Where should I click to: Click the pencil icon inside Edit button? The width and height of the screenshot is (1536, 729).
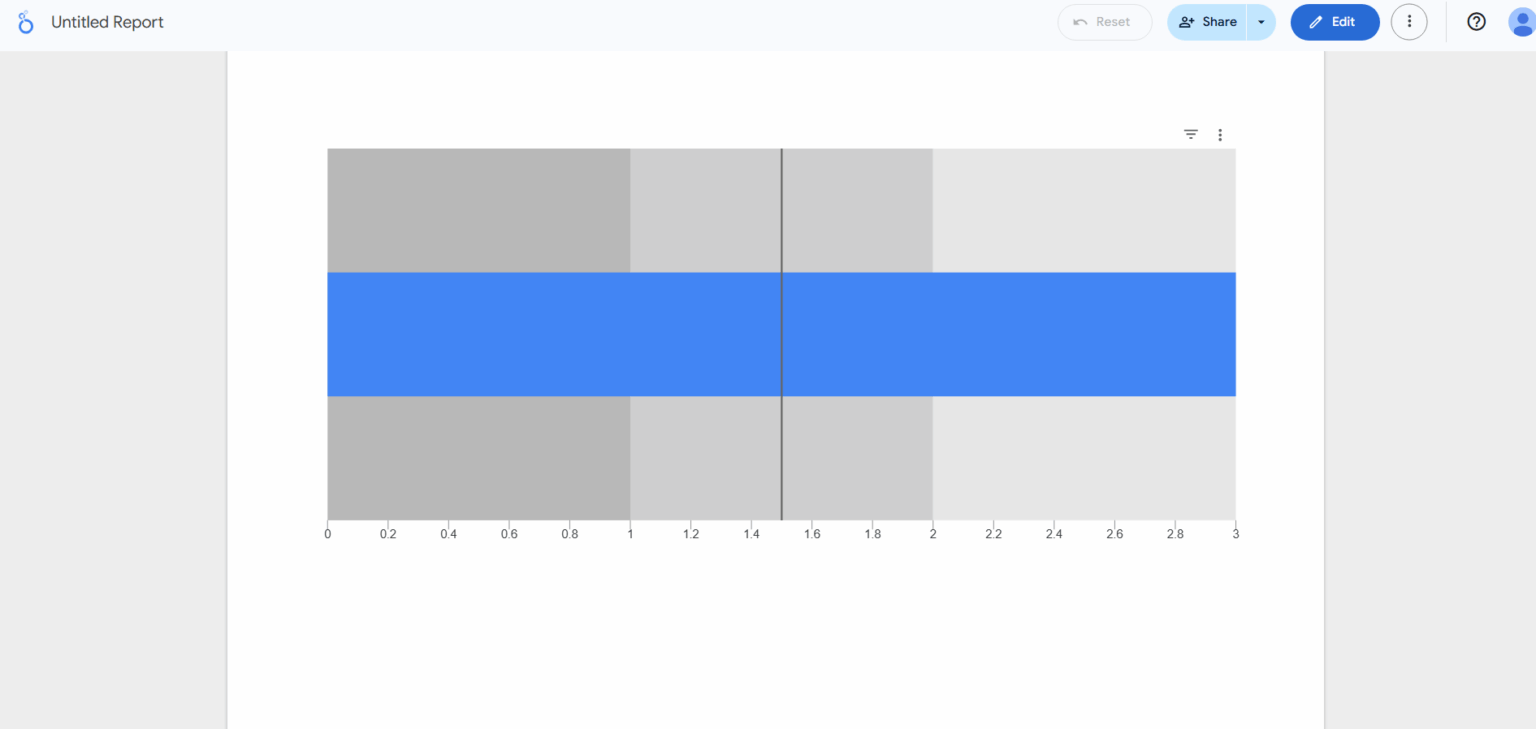pos(1317,21)
